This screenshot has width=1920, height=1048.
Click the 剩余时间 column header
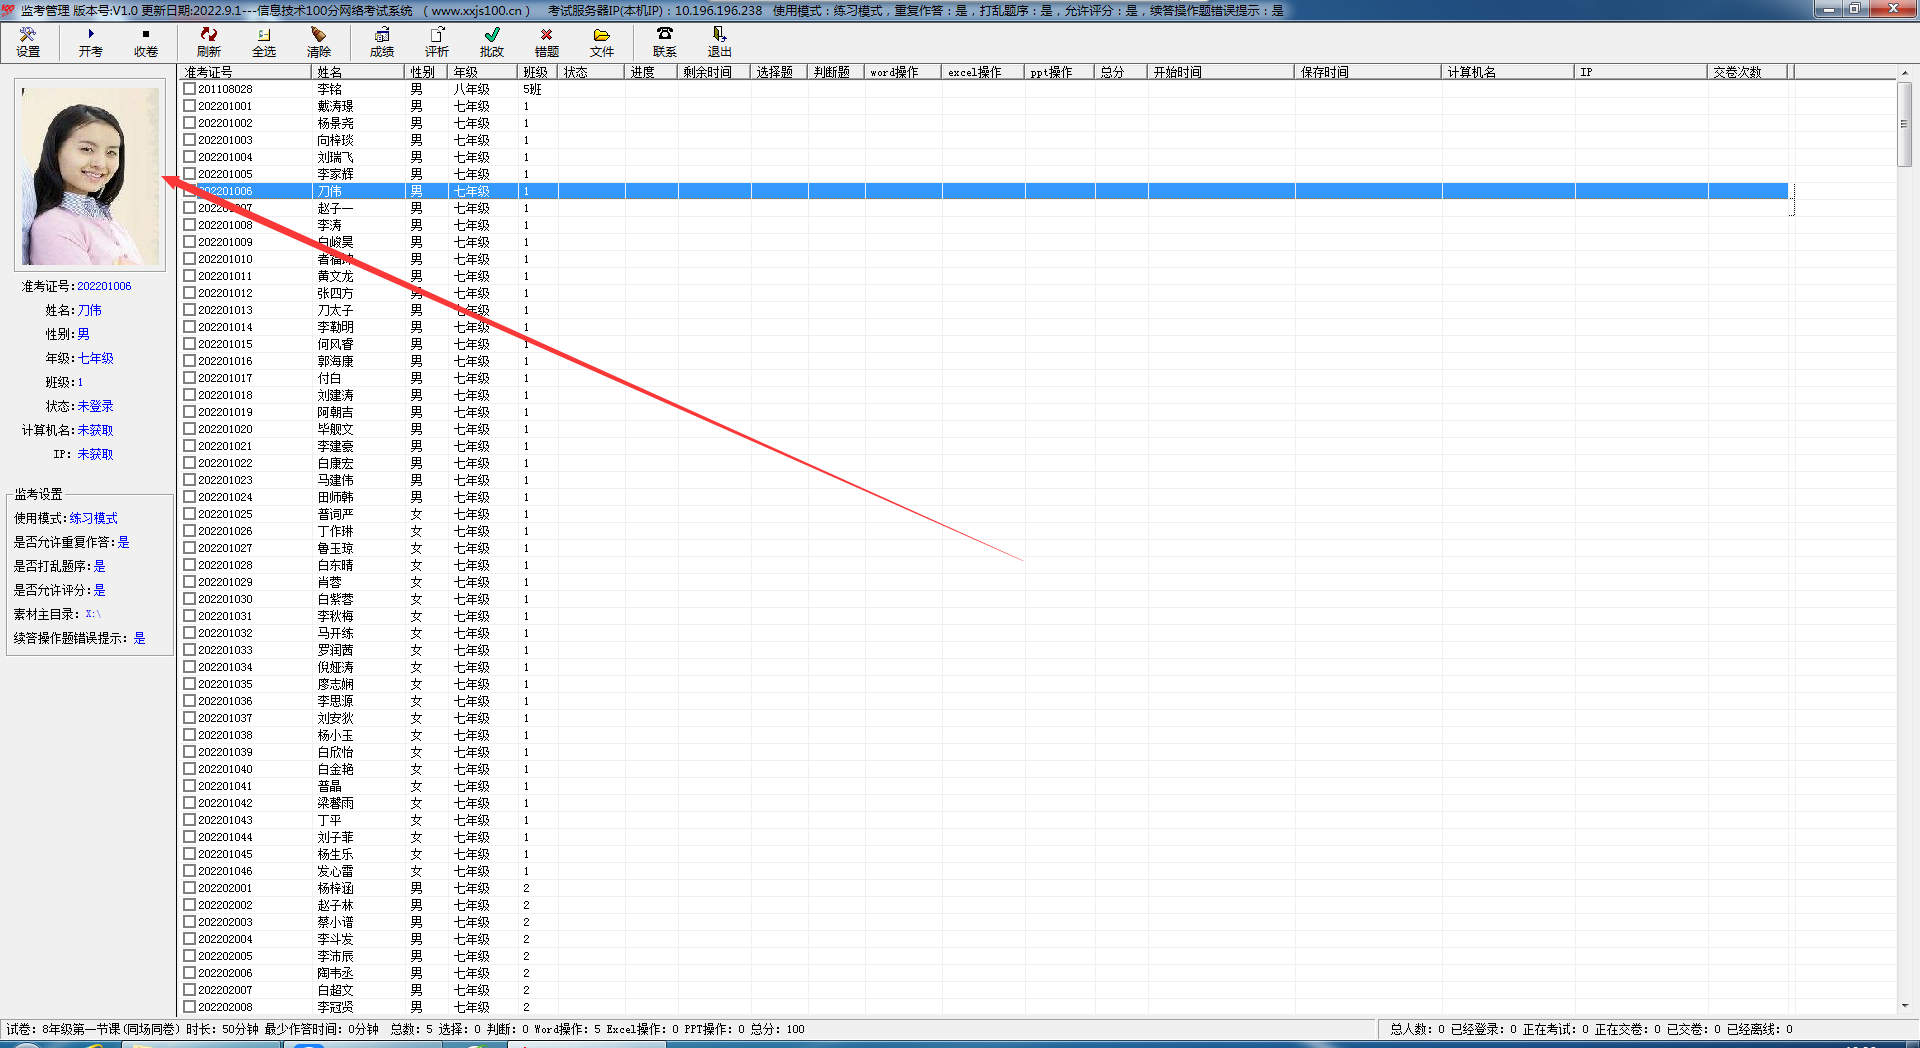pos(714,72)
